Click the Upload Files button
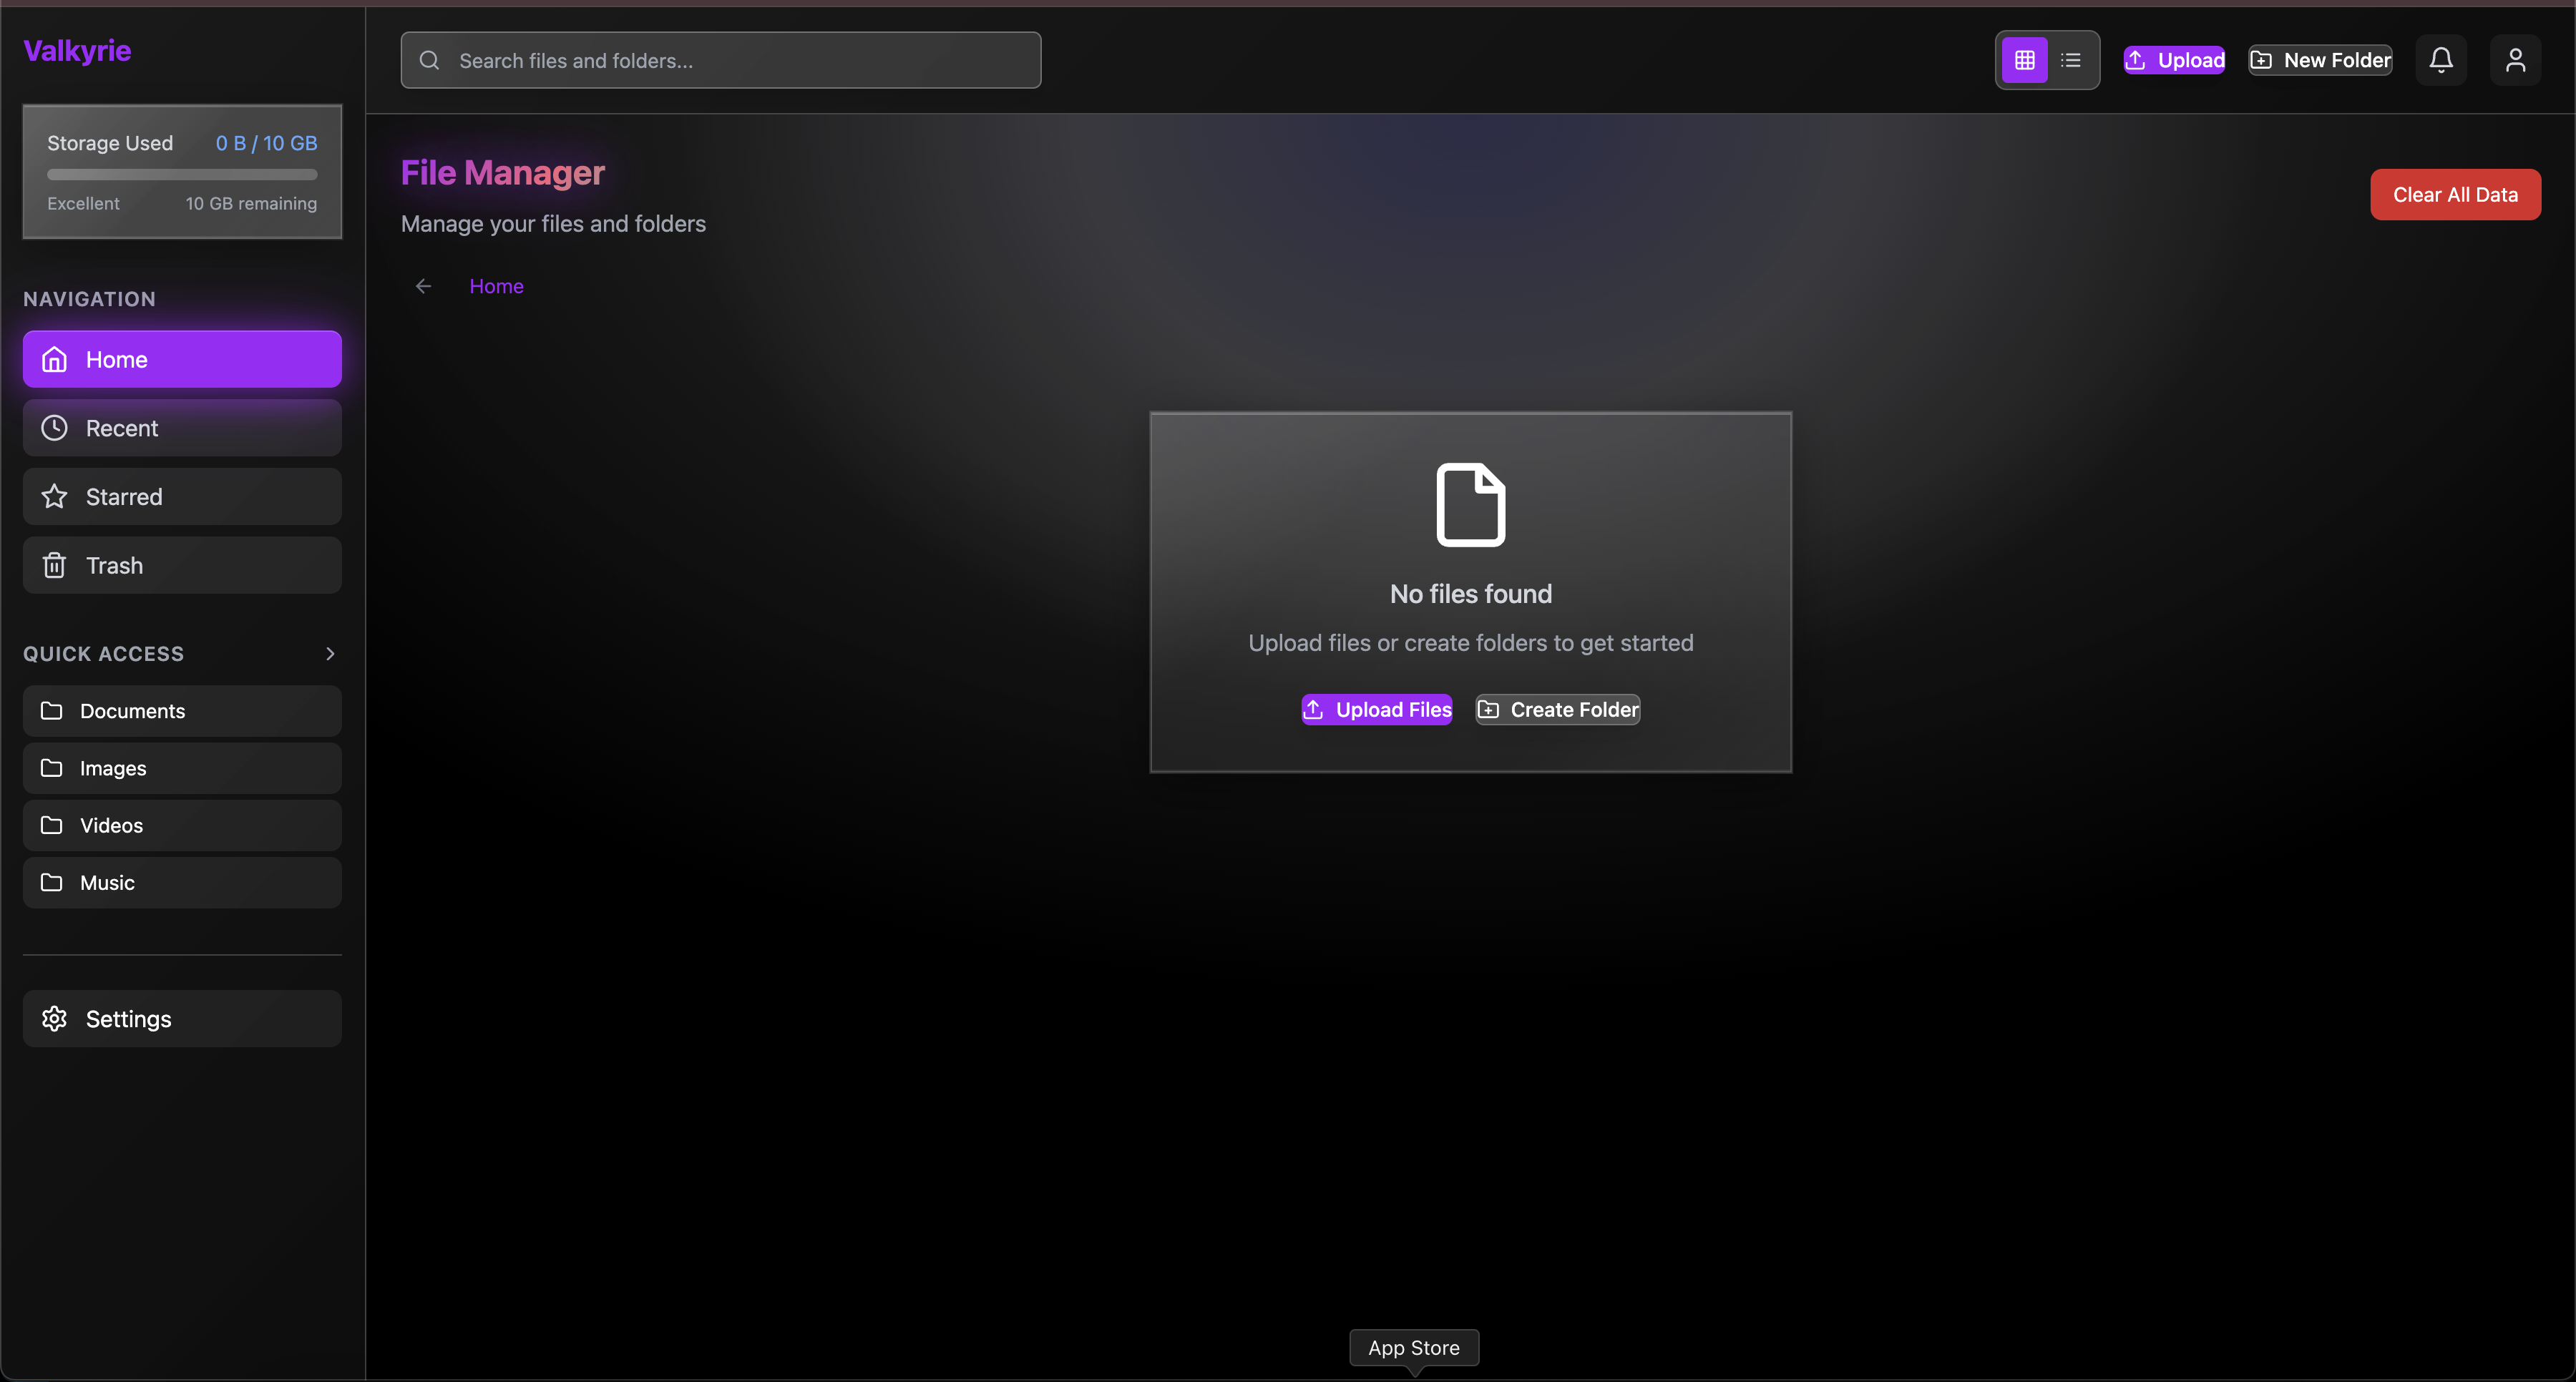Image resolution: width=2576 pixels, height=1382 pixels. click(x=1376, y=709)
